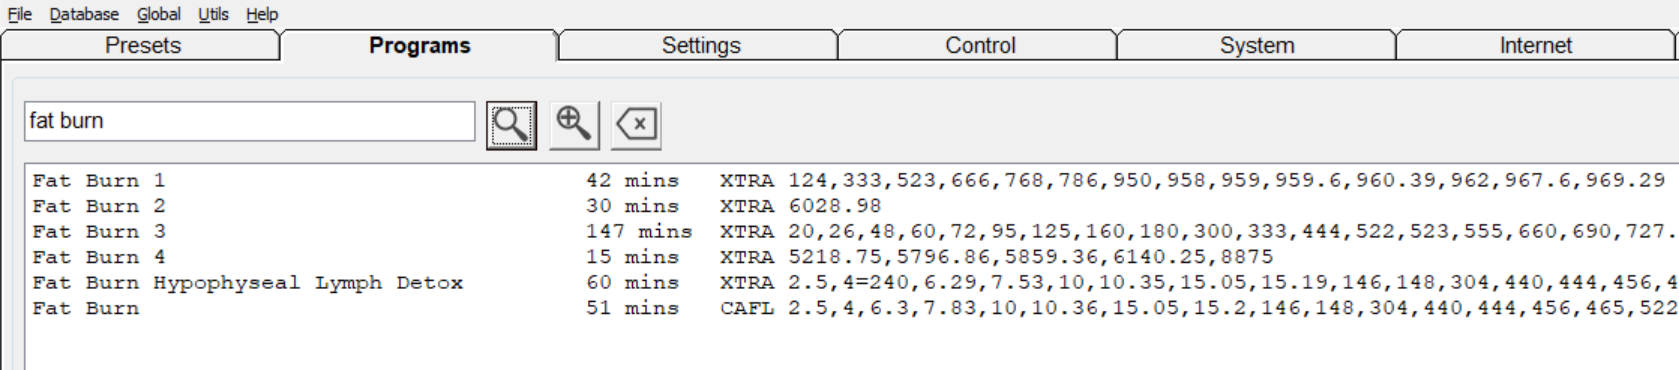Open the Global menu
This screenshot has height=370, width=1679.
159,14
